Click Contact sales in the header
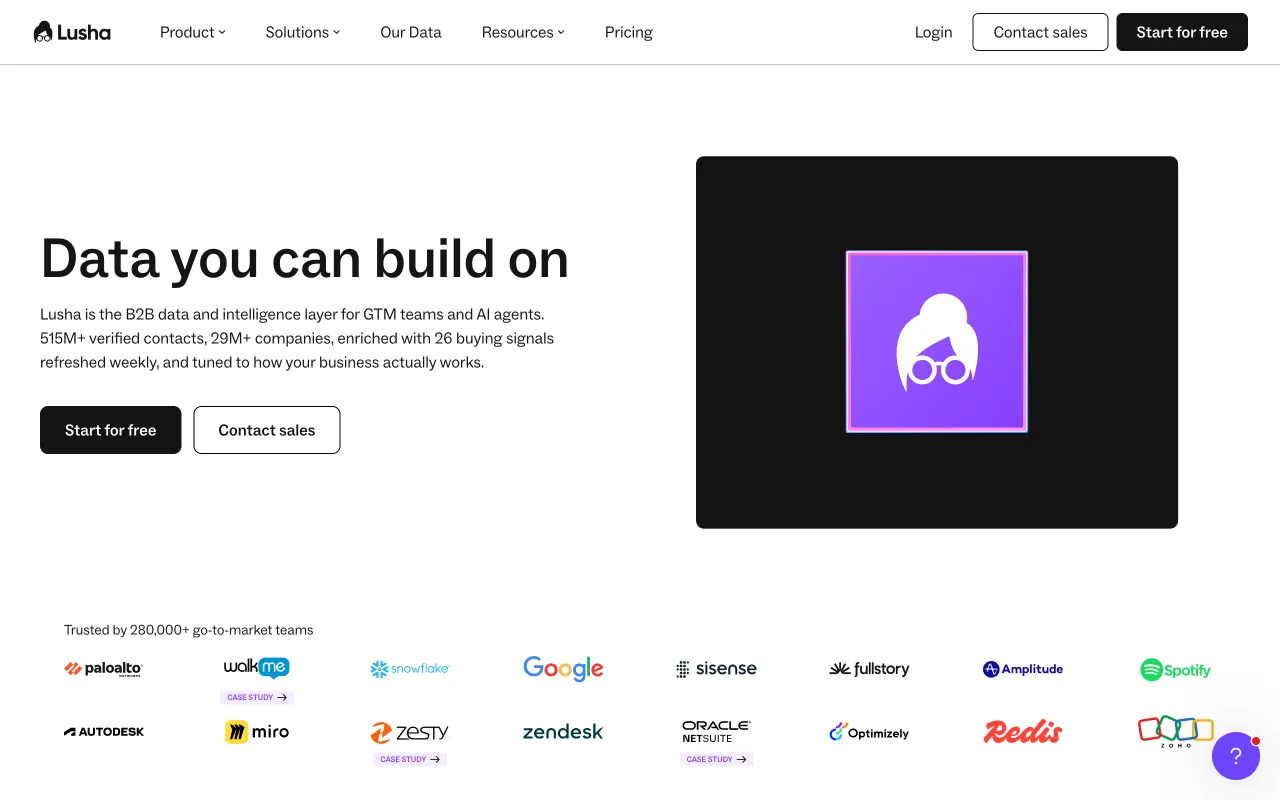The height and width of the screenshot is (800, 1280). [1040, 32]
